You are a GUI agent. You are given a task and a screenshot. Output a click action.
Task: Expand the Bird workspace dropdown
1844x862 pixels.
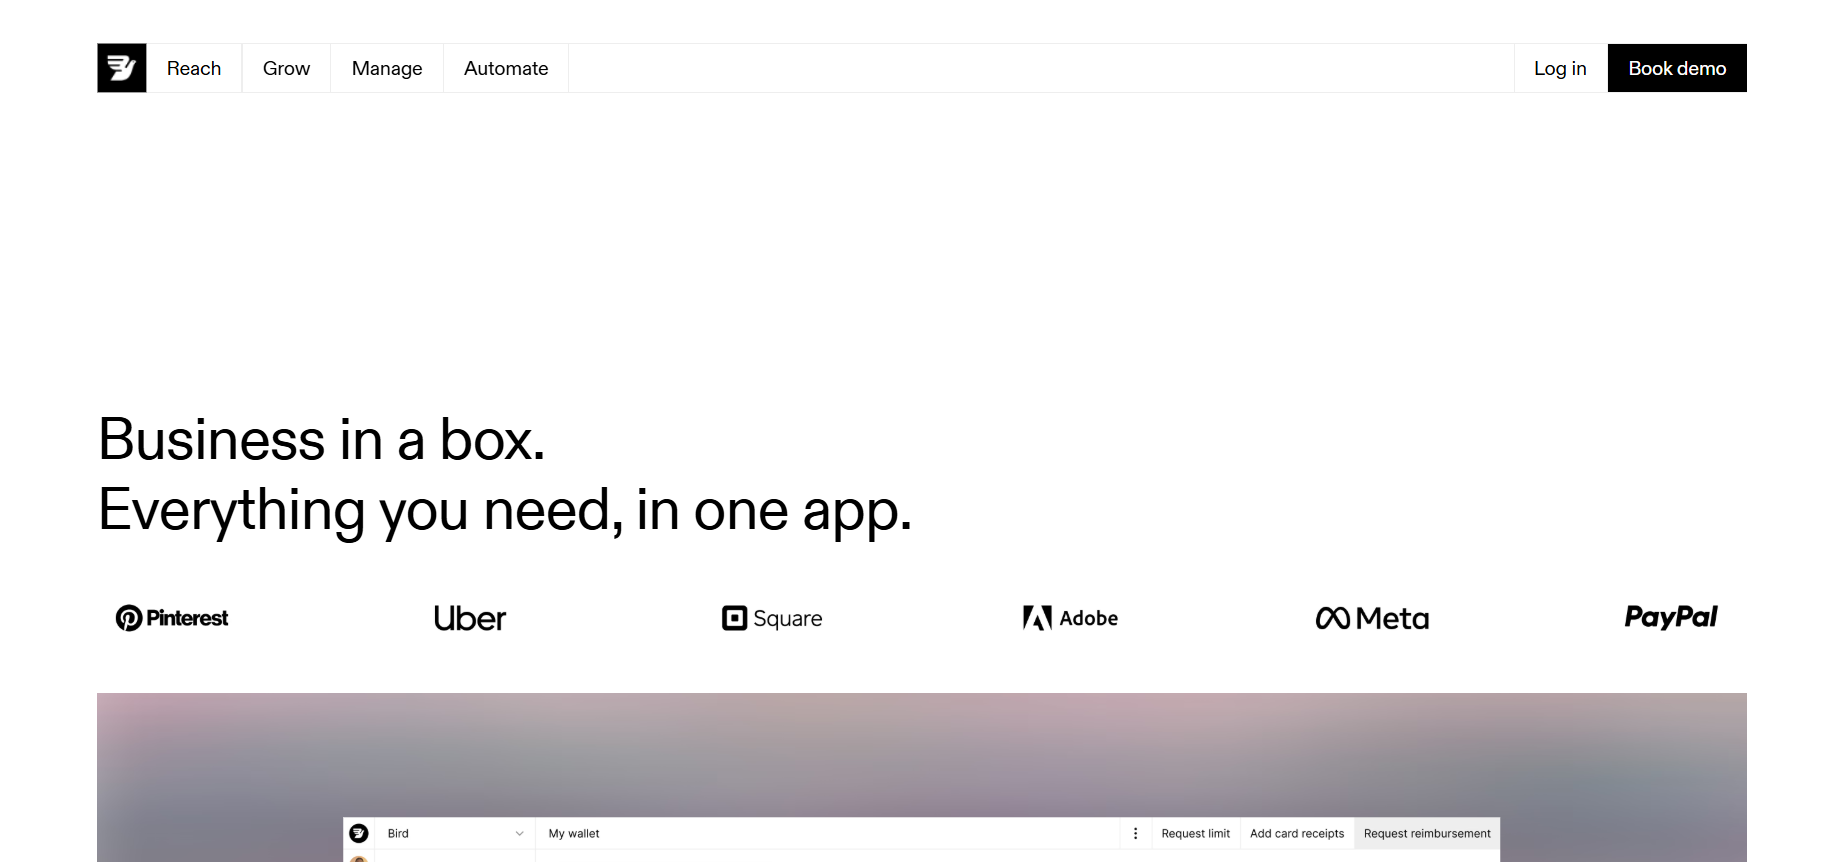click(x=455, y=833)
